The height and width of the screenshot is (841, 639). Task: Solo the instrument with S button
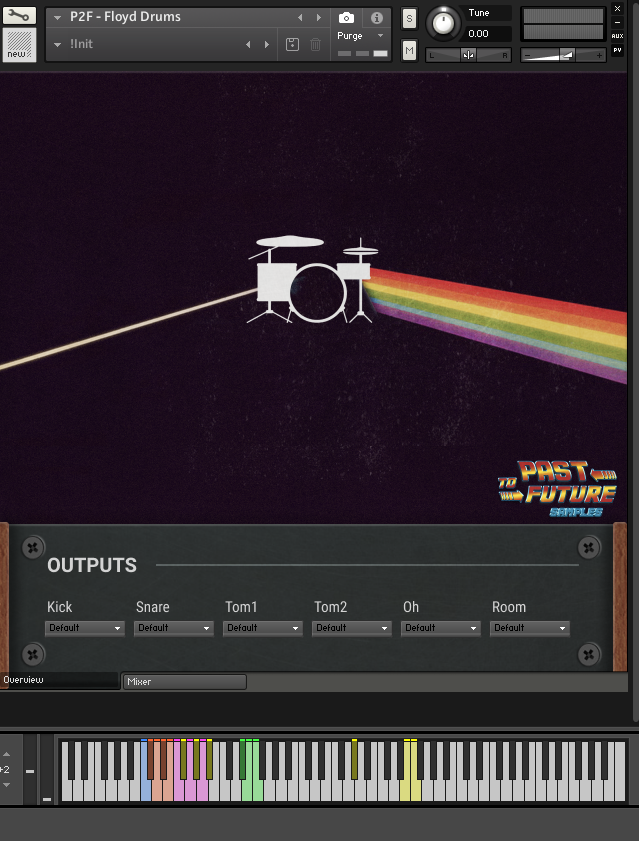(409, 19)
